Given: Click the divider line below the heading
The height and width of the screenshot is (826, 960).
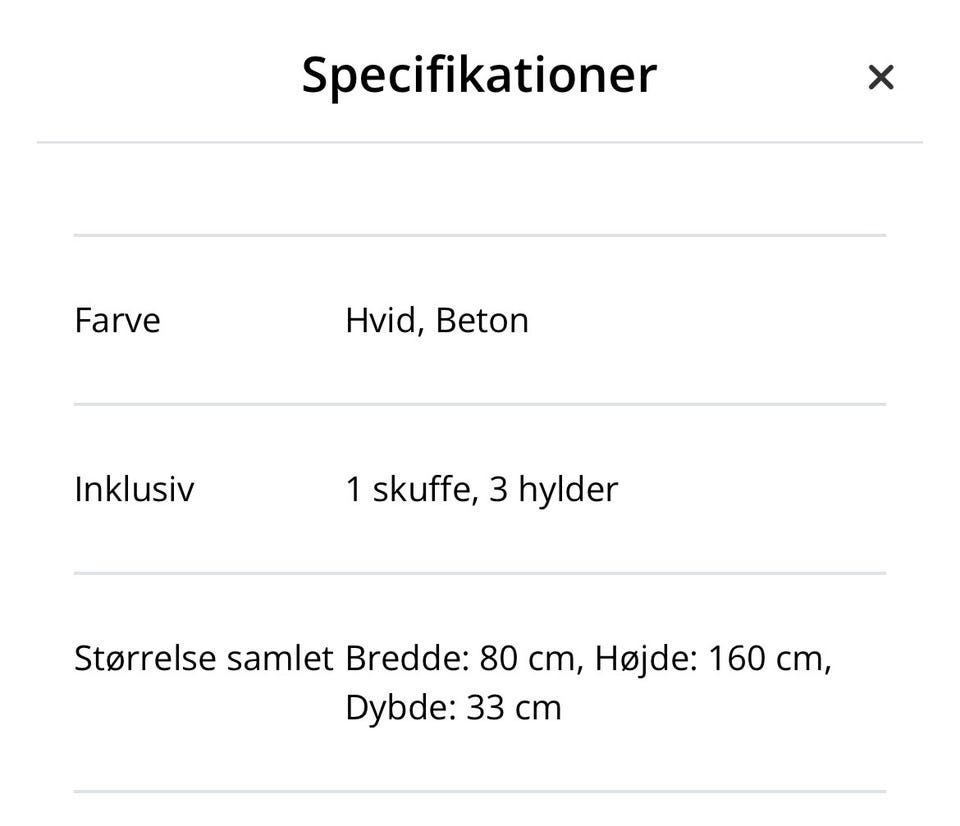Looking at the screenshot, I should 479,142.
